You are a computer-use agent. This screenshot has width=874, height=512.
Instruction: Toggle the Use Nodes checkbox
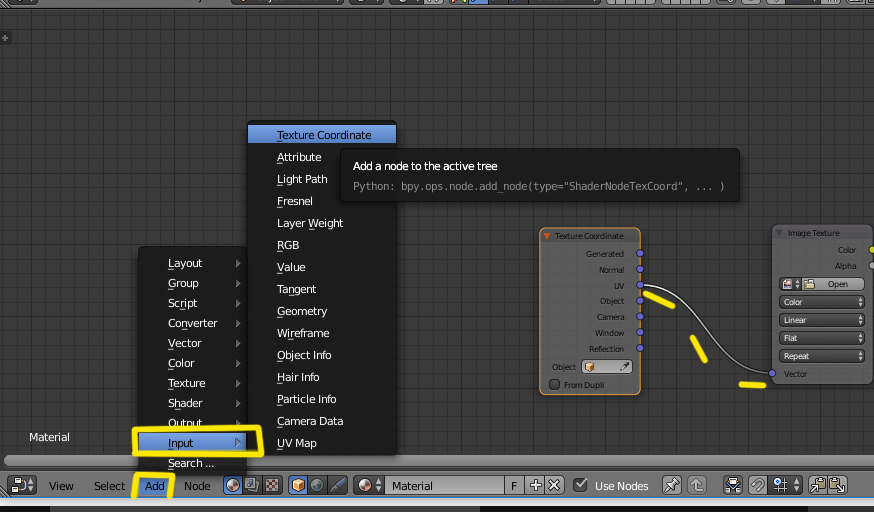pos(581,486)
